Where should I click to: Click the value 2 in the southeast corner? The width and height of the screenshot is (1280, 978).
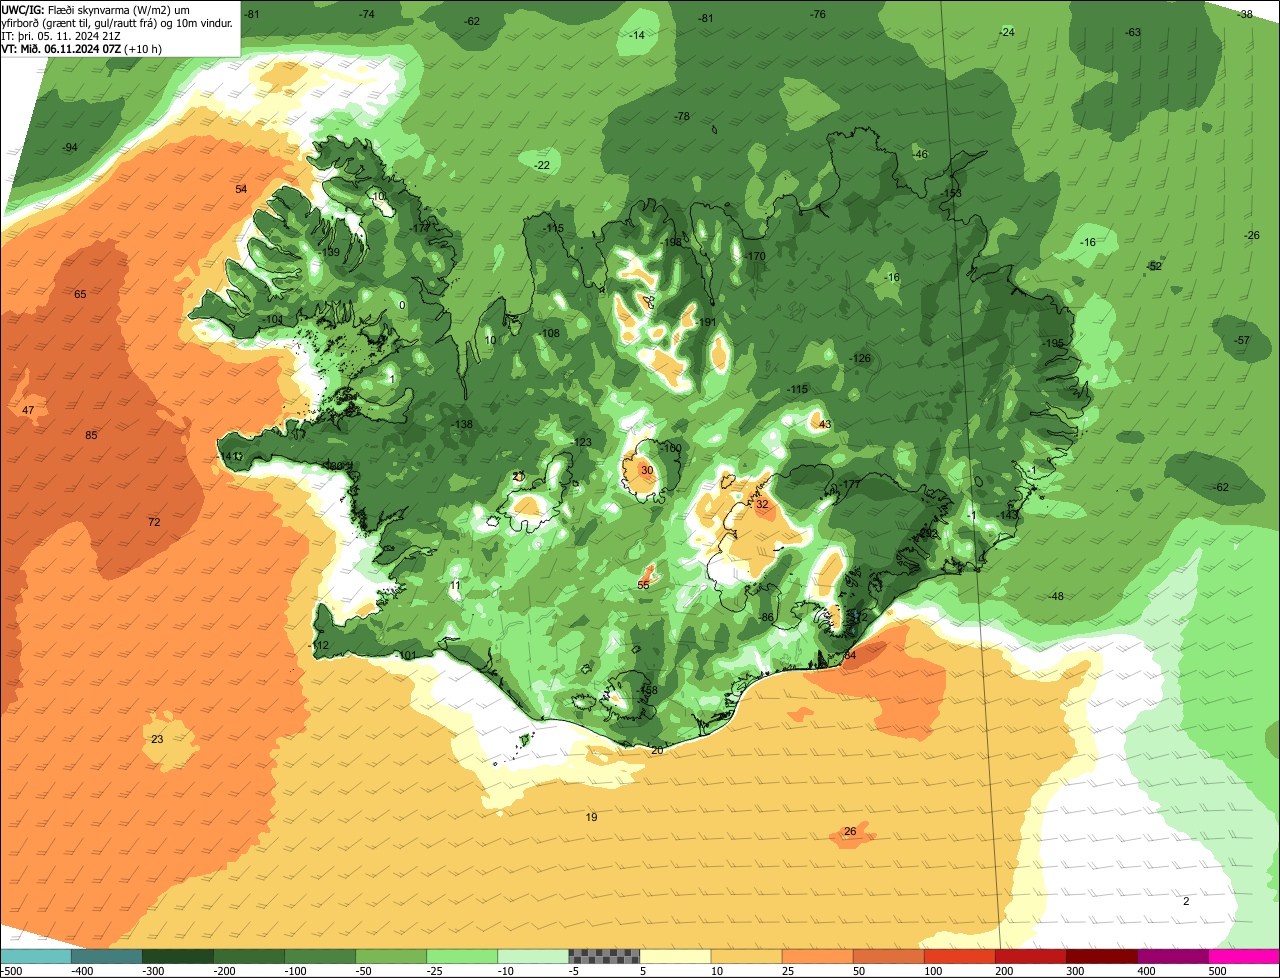tap(1186, 901)
